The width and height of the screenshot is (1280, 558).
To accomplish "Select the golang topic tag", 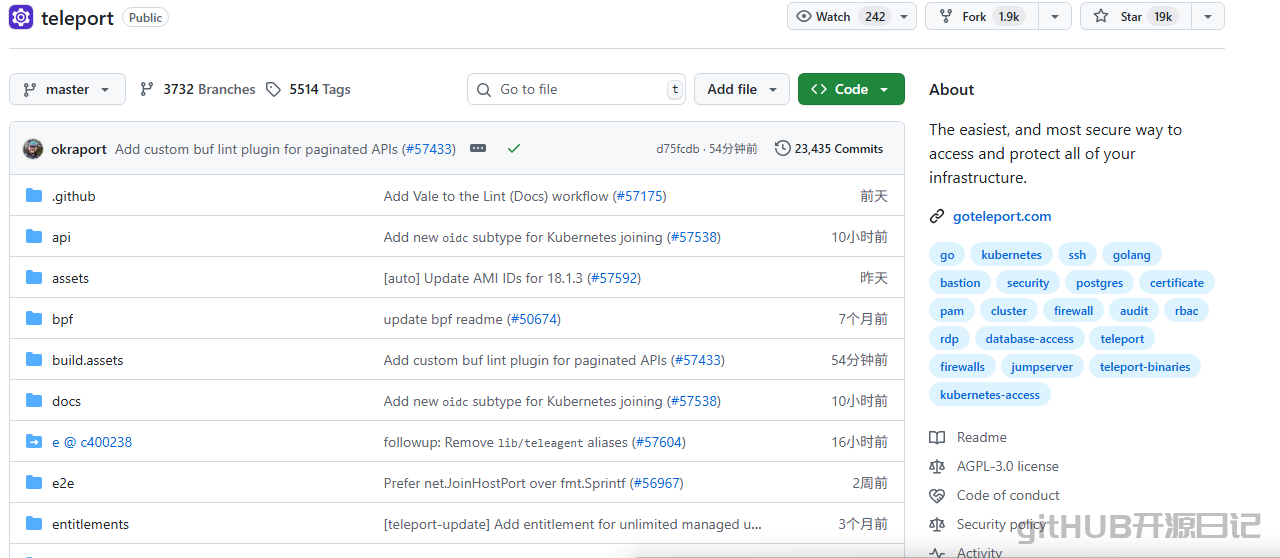I will [1132, 255].
